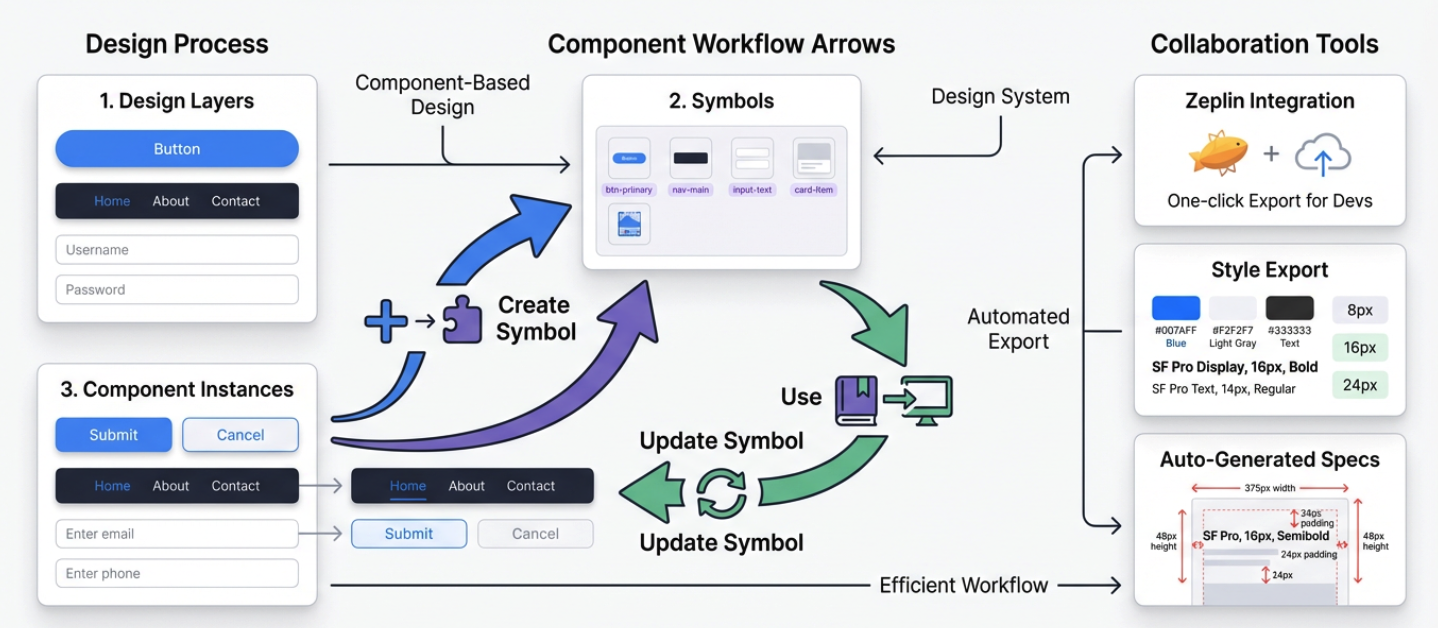Viewport: 1438px width, 628px height.
Task: Select the btn-primary symbol thumbnail
Action: [x=629, y=159]
